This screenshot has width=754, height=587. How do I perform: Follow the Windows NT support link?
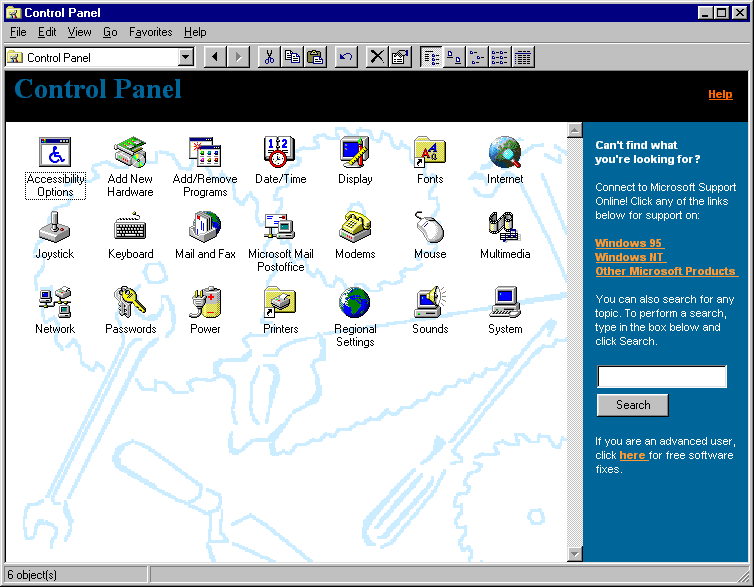point(630,257)
